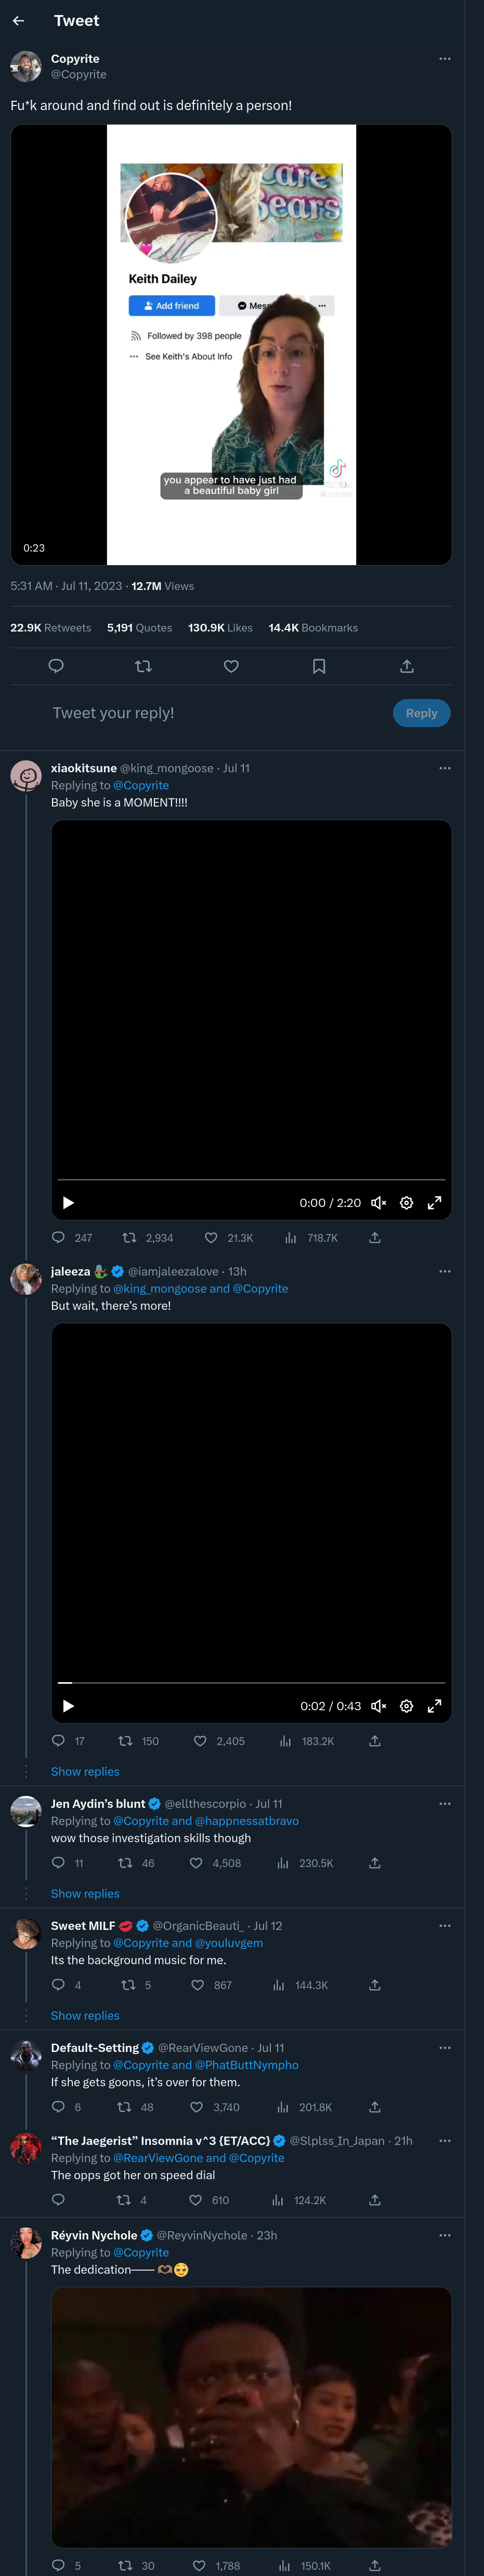Type in the "Tweet your reply!" field

tap(200, 713)
